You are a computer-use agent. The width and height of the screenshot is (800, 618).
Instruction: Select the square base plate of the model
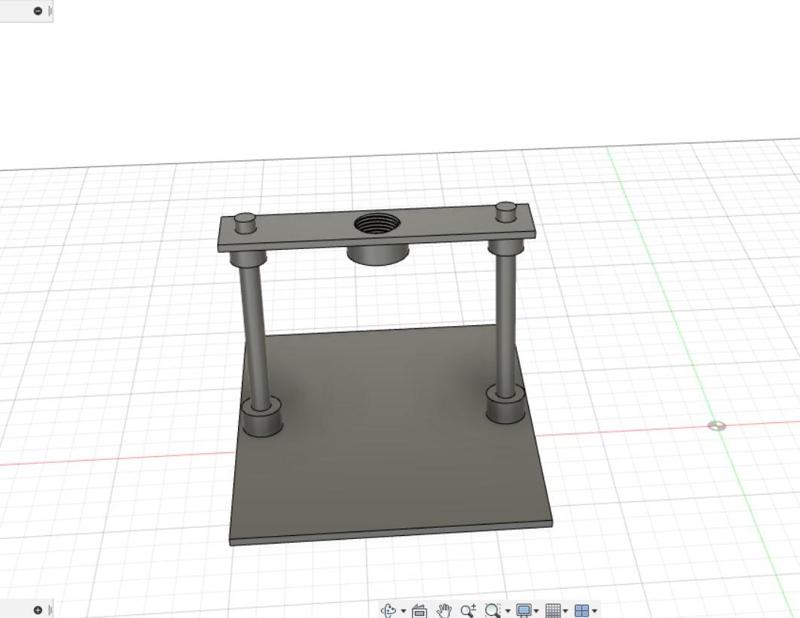click(390, 480)
